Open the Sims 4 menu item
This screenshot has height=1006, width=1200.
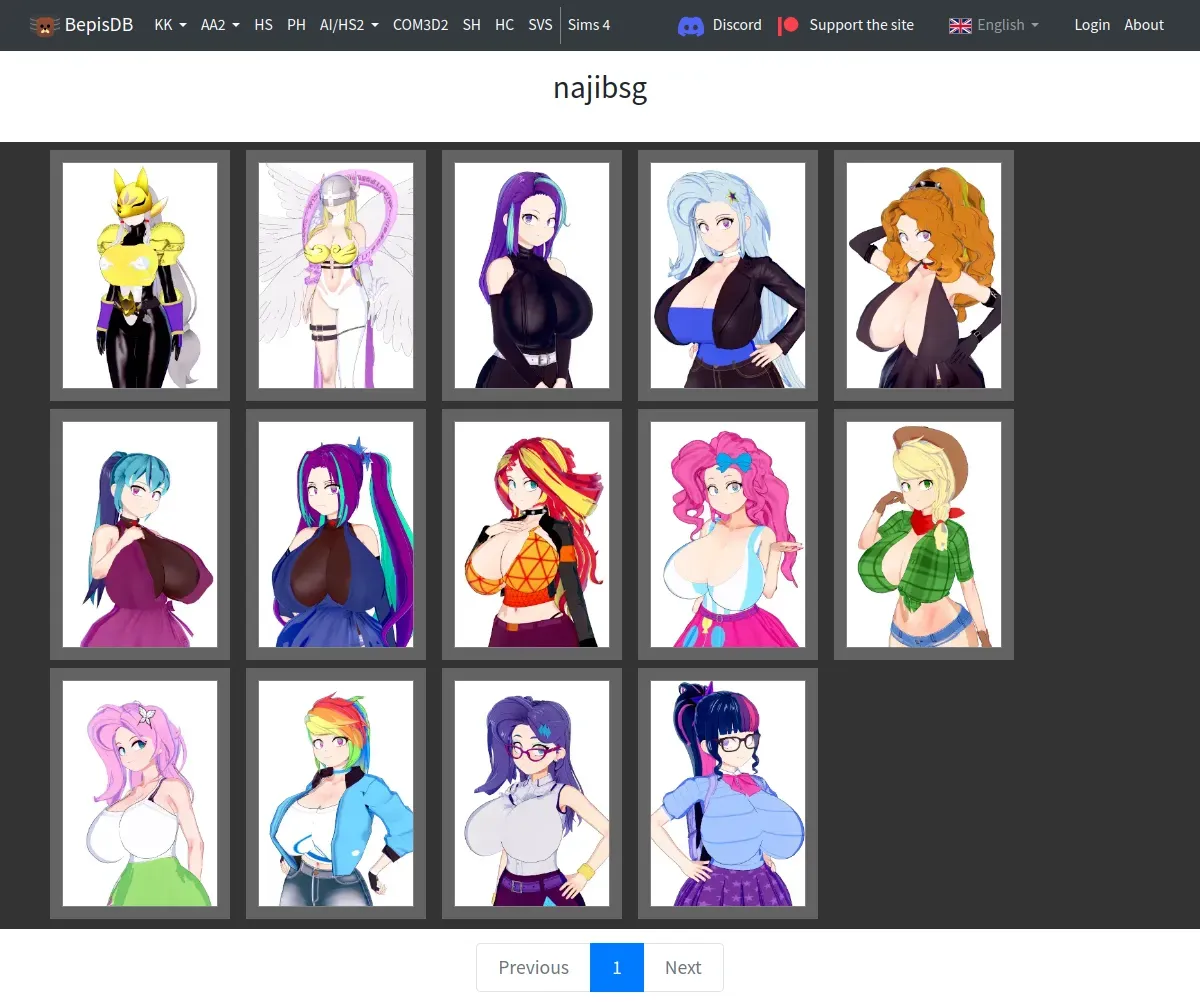589,25
